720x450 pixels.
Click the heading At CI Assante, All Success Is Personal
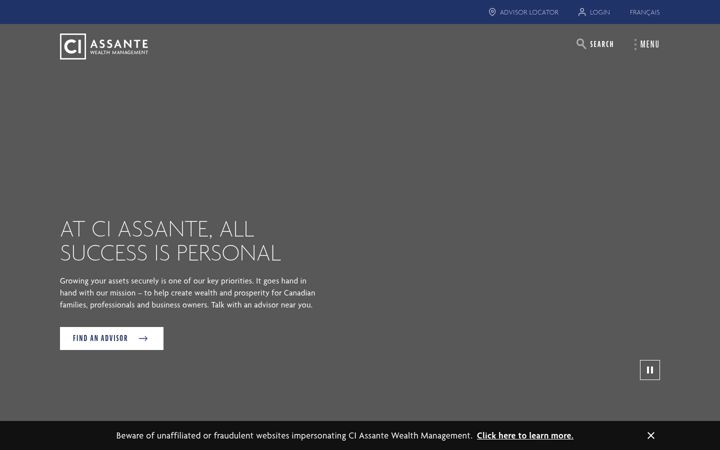170,241
